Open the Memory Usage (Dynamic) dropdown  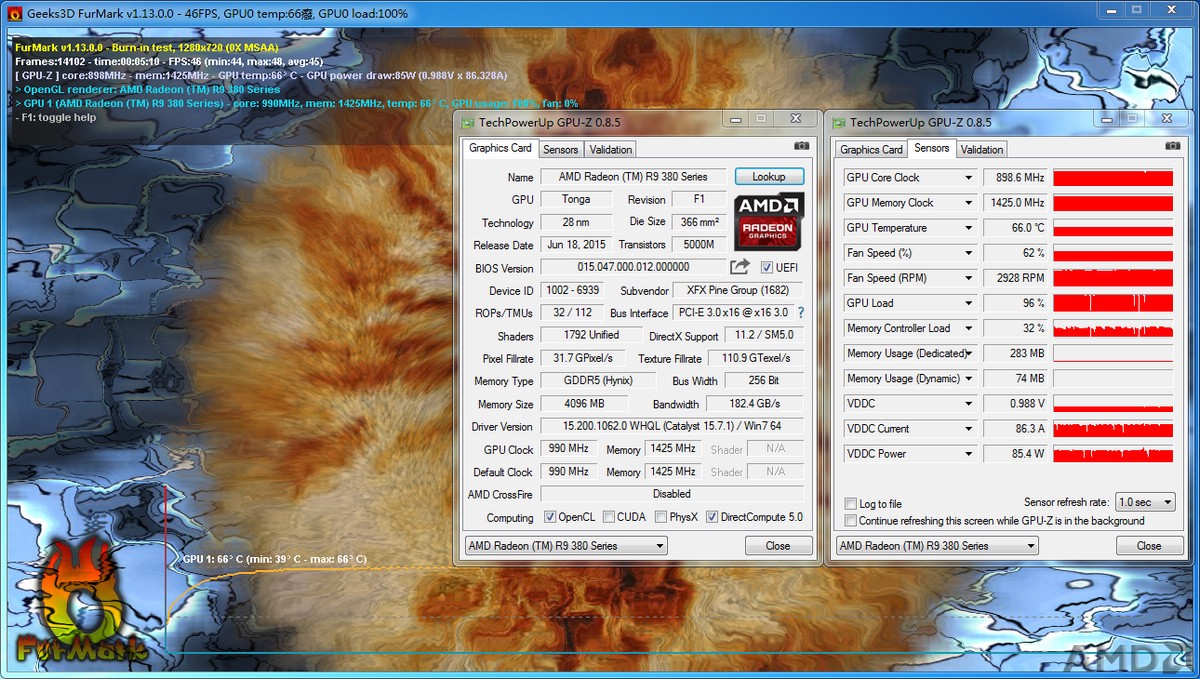click(x=968, y=379)
